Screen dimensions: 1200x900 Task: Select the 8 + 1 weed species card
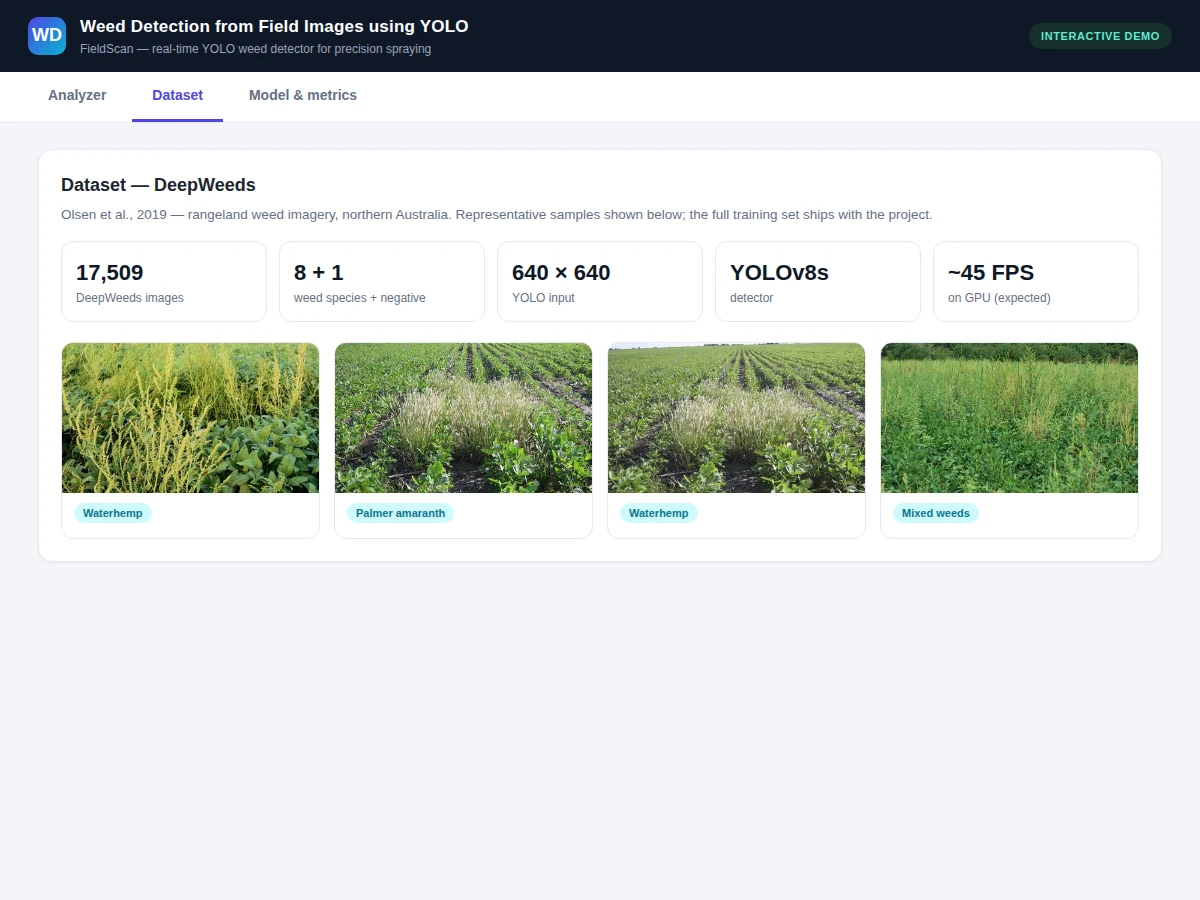point(382,282)
